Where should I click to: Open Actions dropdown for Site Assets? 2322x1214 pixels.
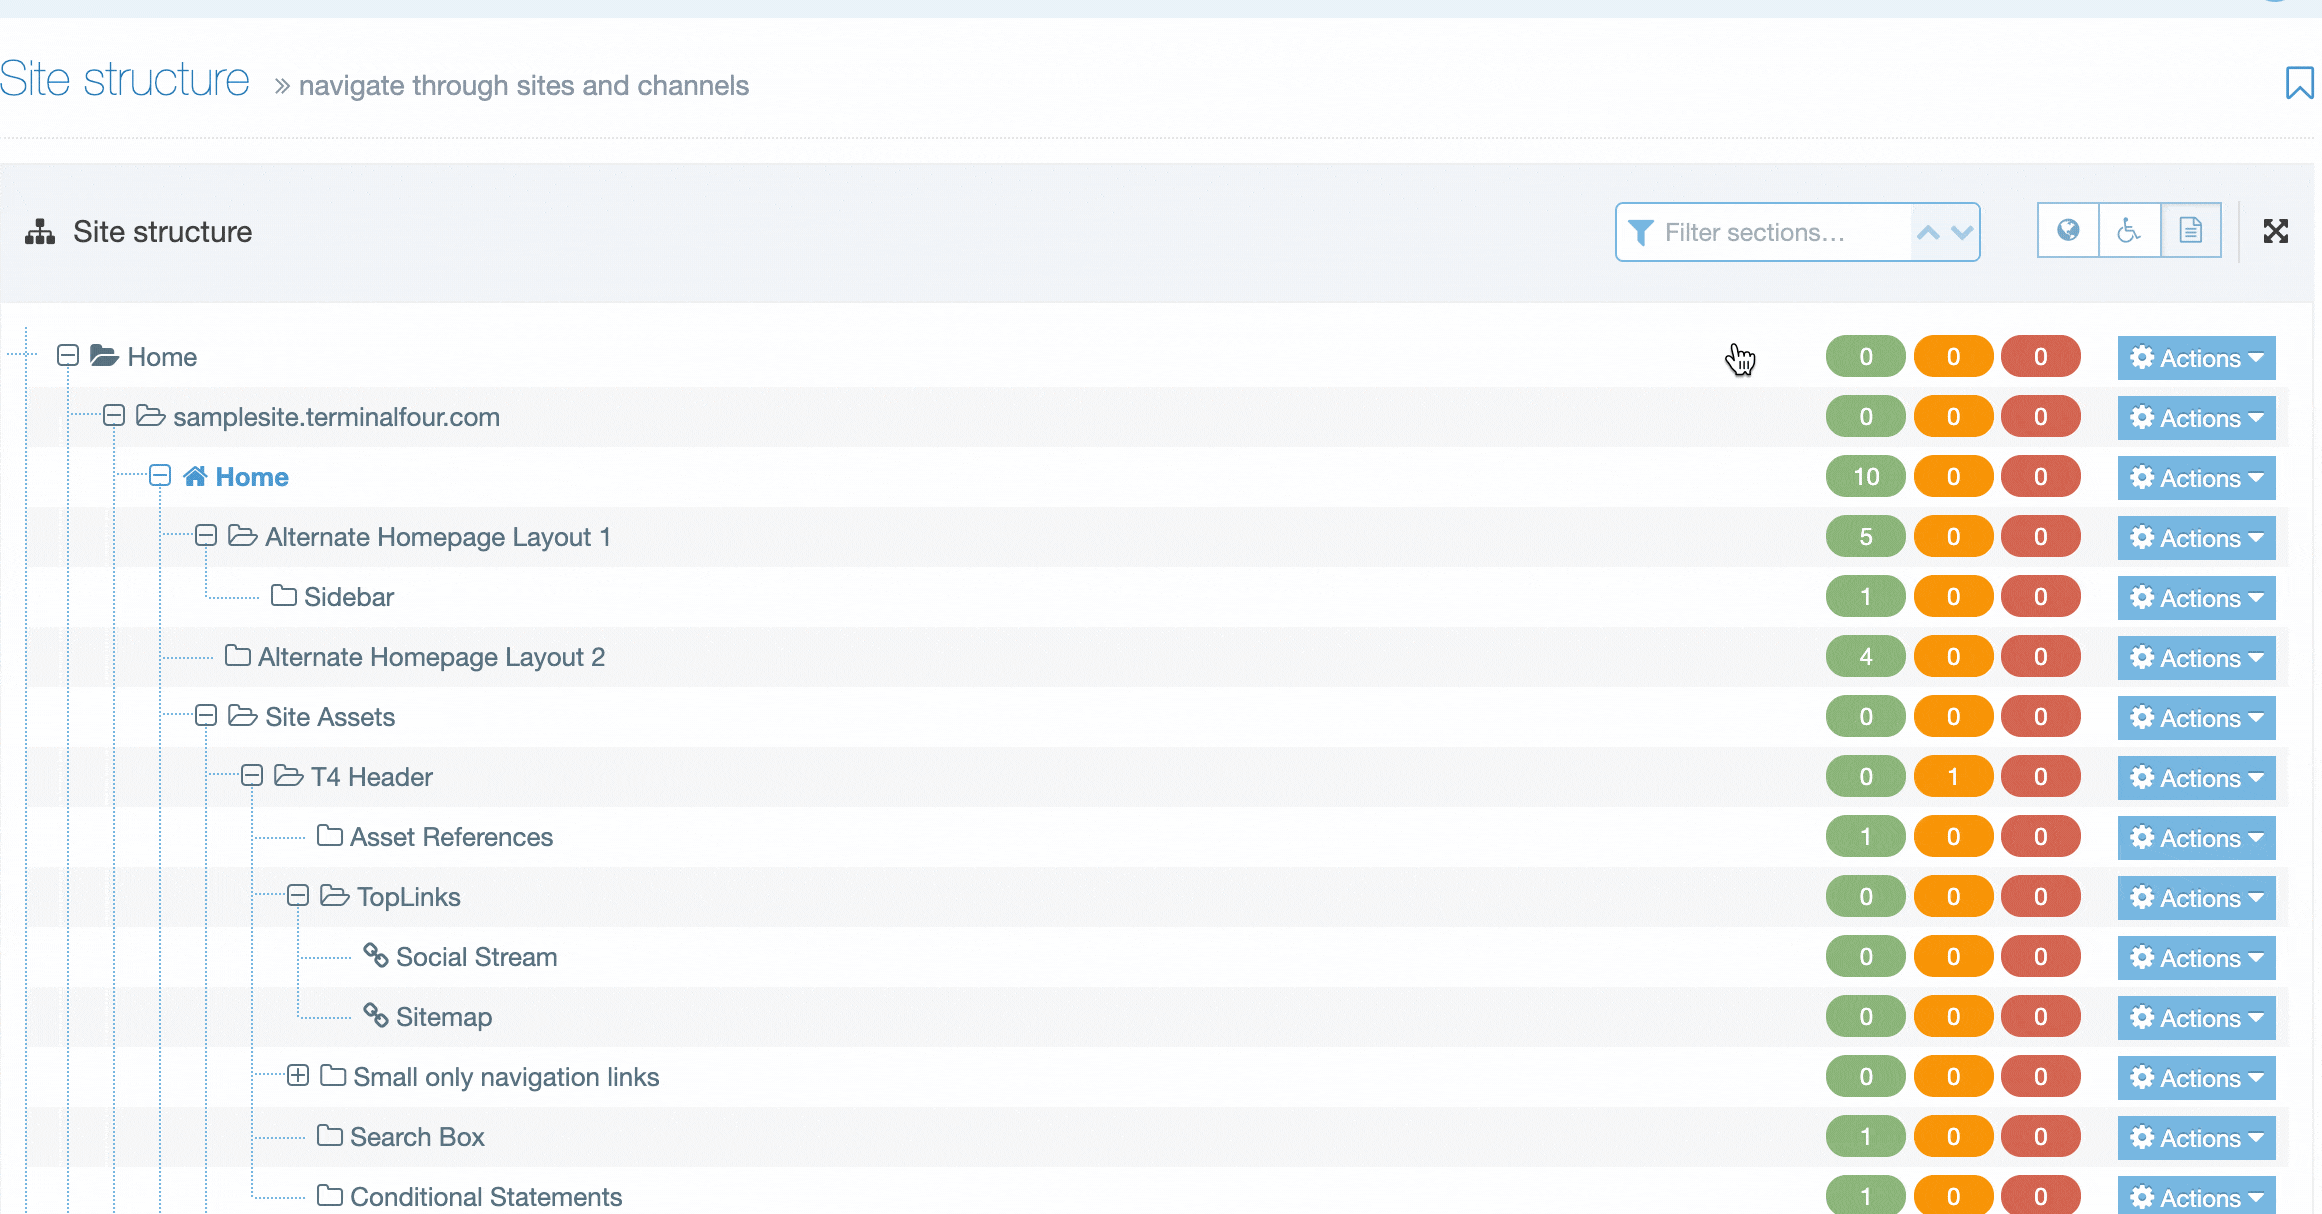point(2196,718)
